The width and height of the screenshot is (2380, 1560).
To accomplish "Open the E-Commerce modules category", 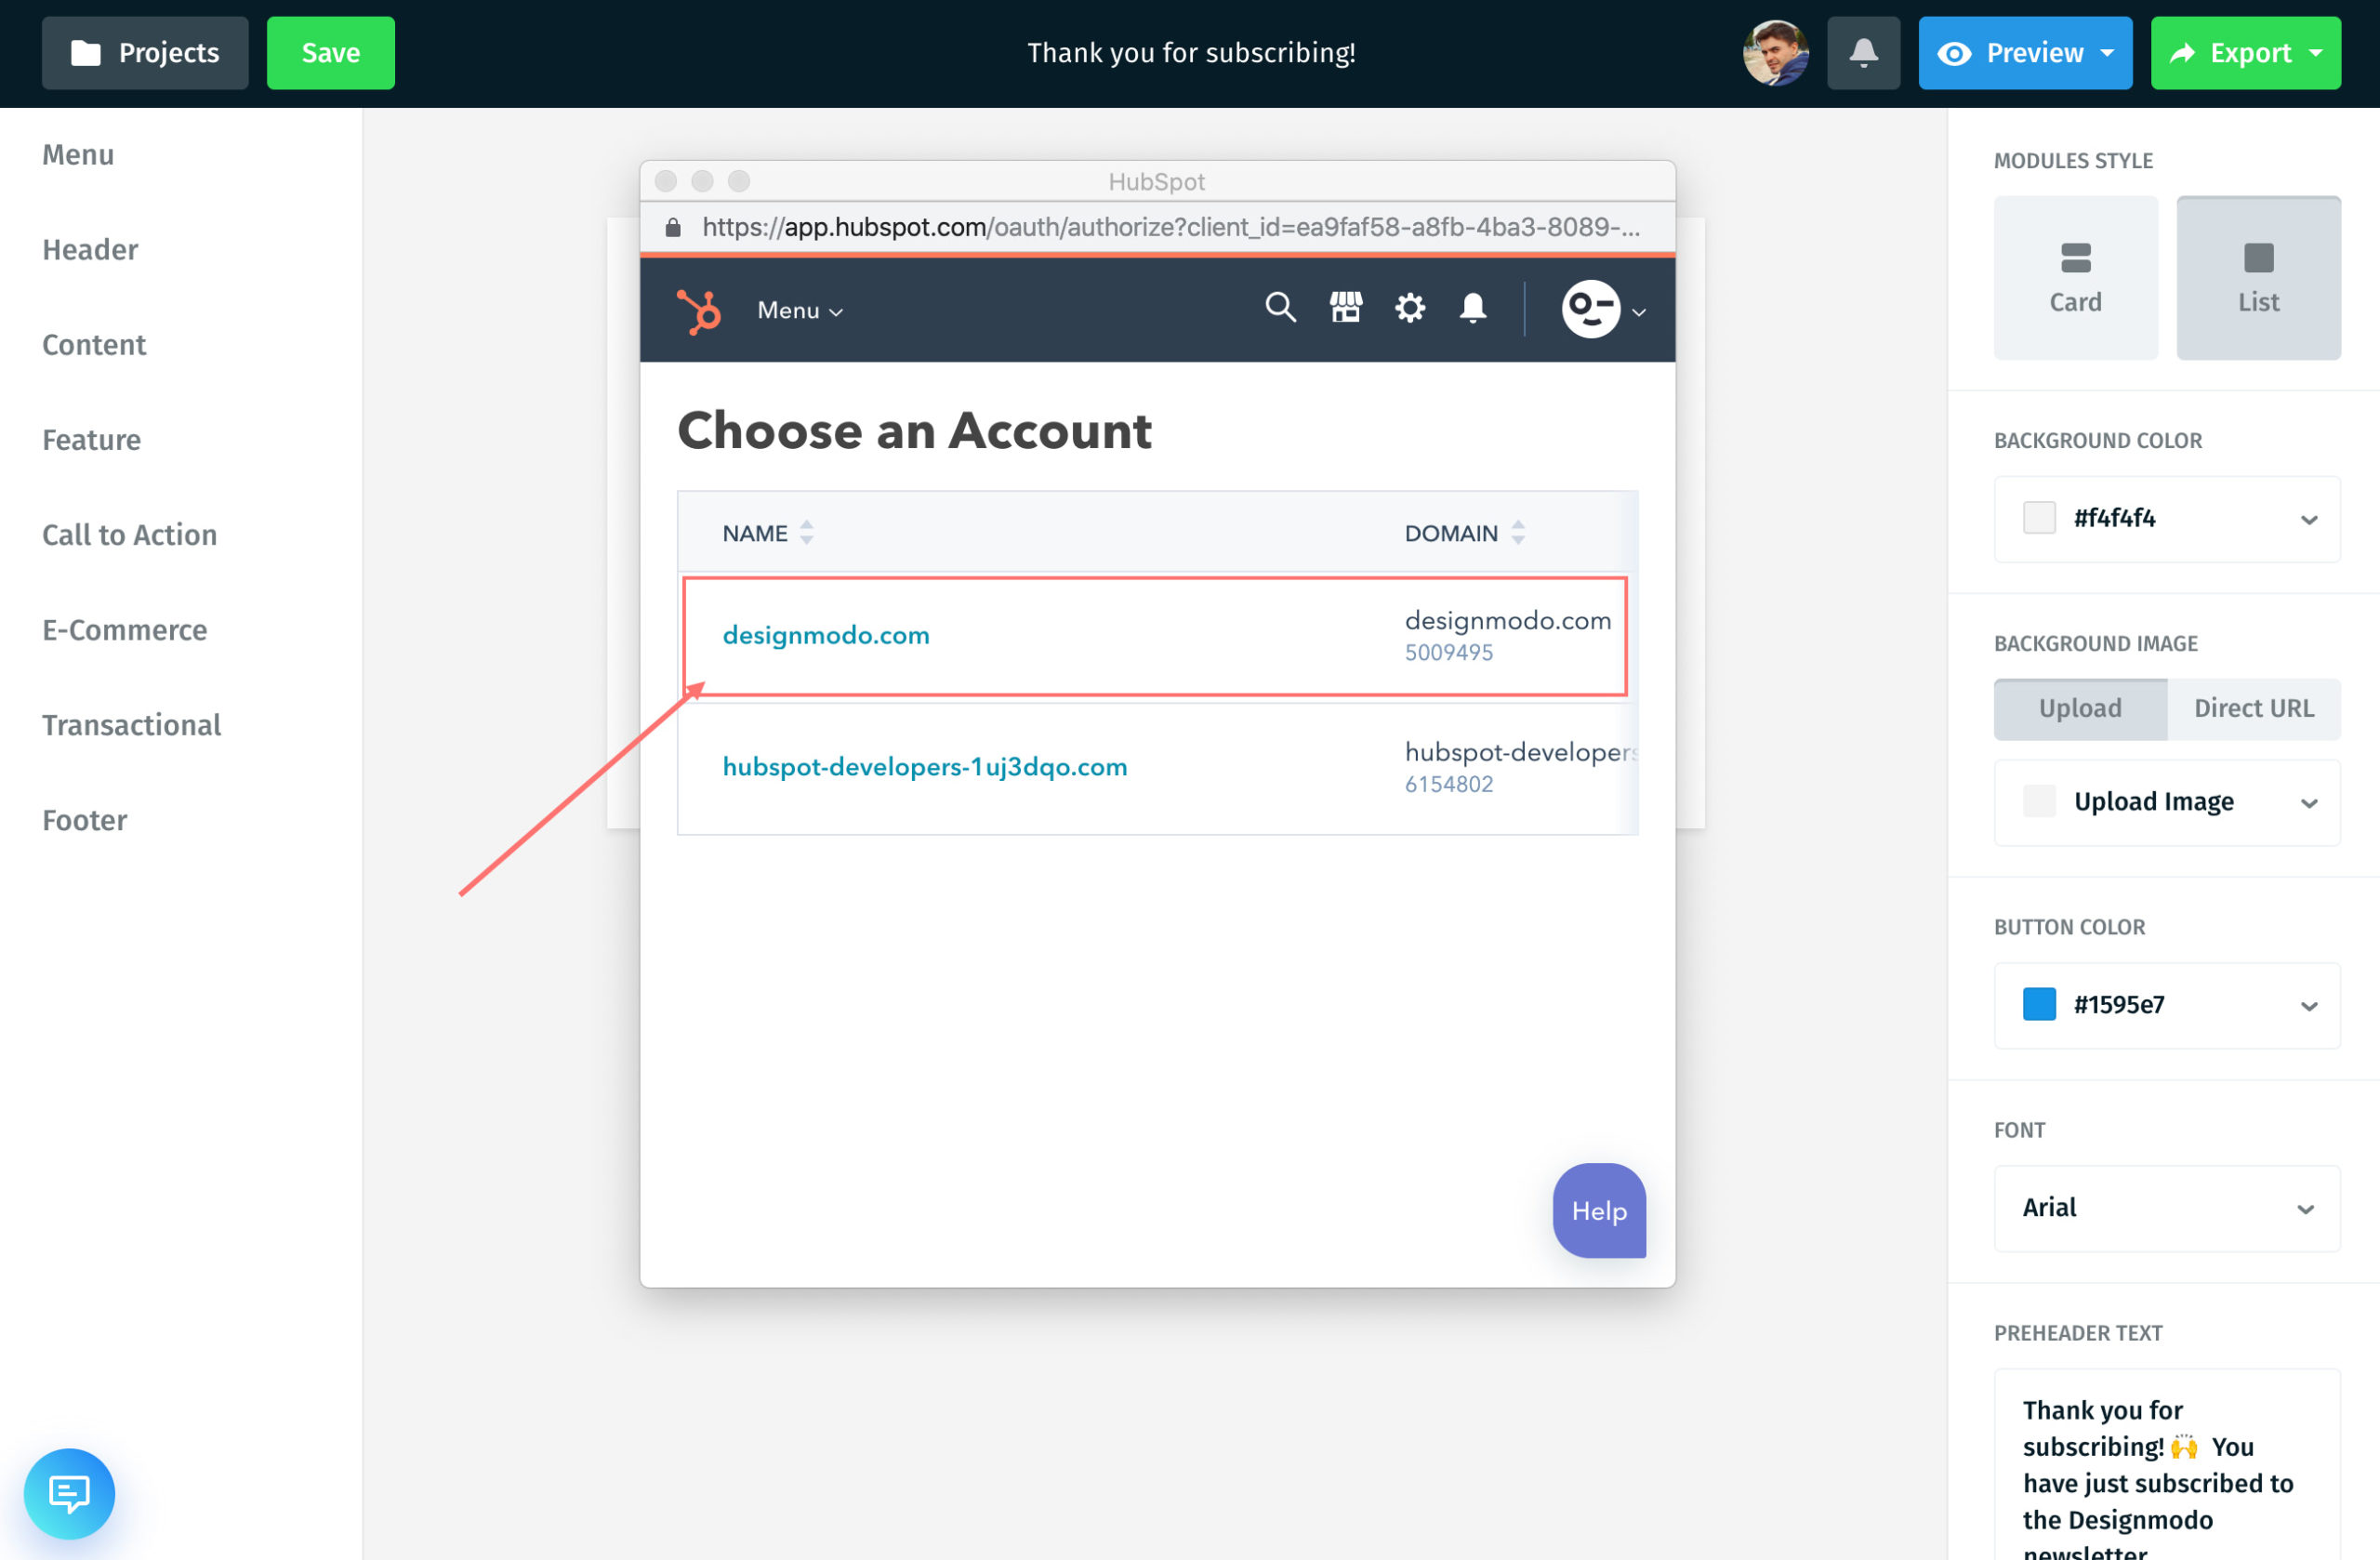I will tap(125, 630).
